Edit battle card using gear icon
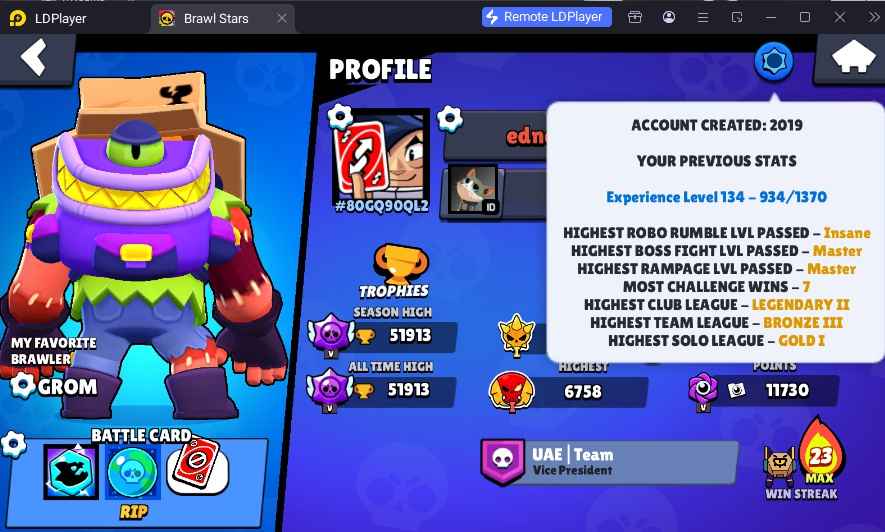Viewport: 885px width, 532px height. (14, 445)
